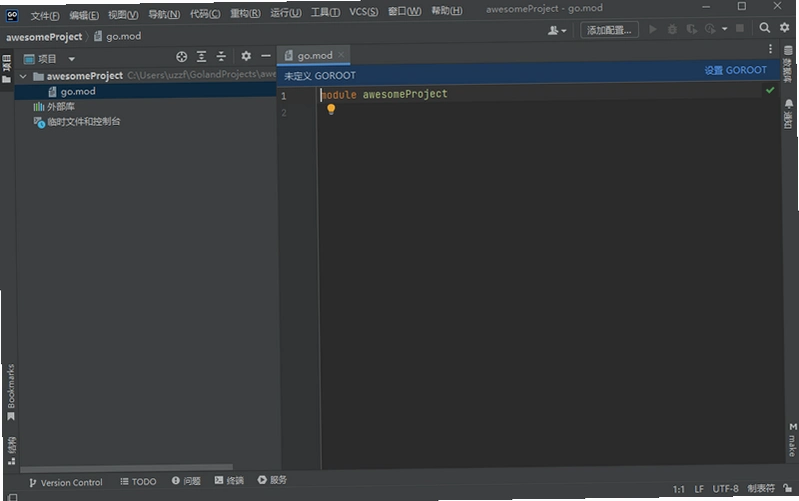Viewport: 799px width, 501px height.
Task: Open the 窗口(W) menu
Action: pos(405,11)
